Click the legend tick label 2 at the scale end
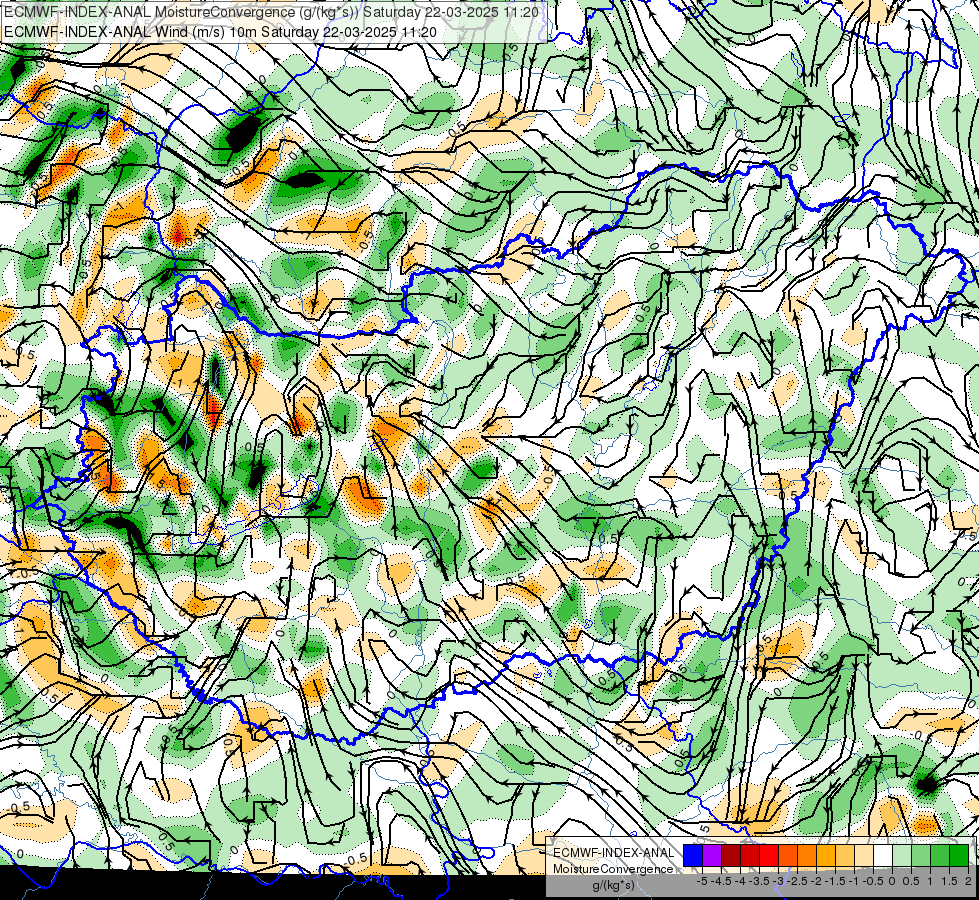 968,881
